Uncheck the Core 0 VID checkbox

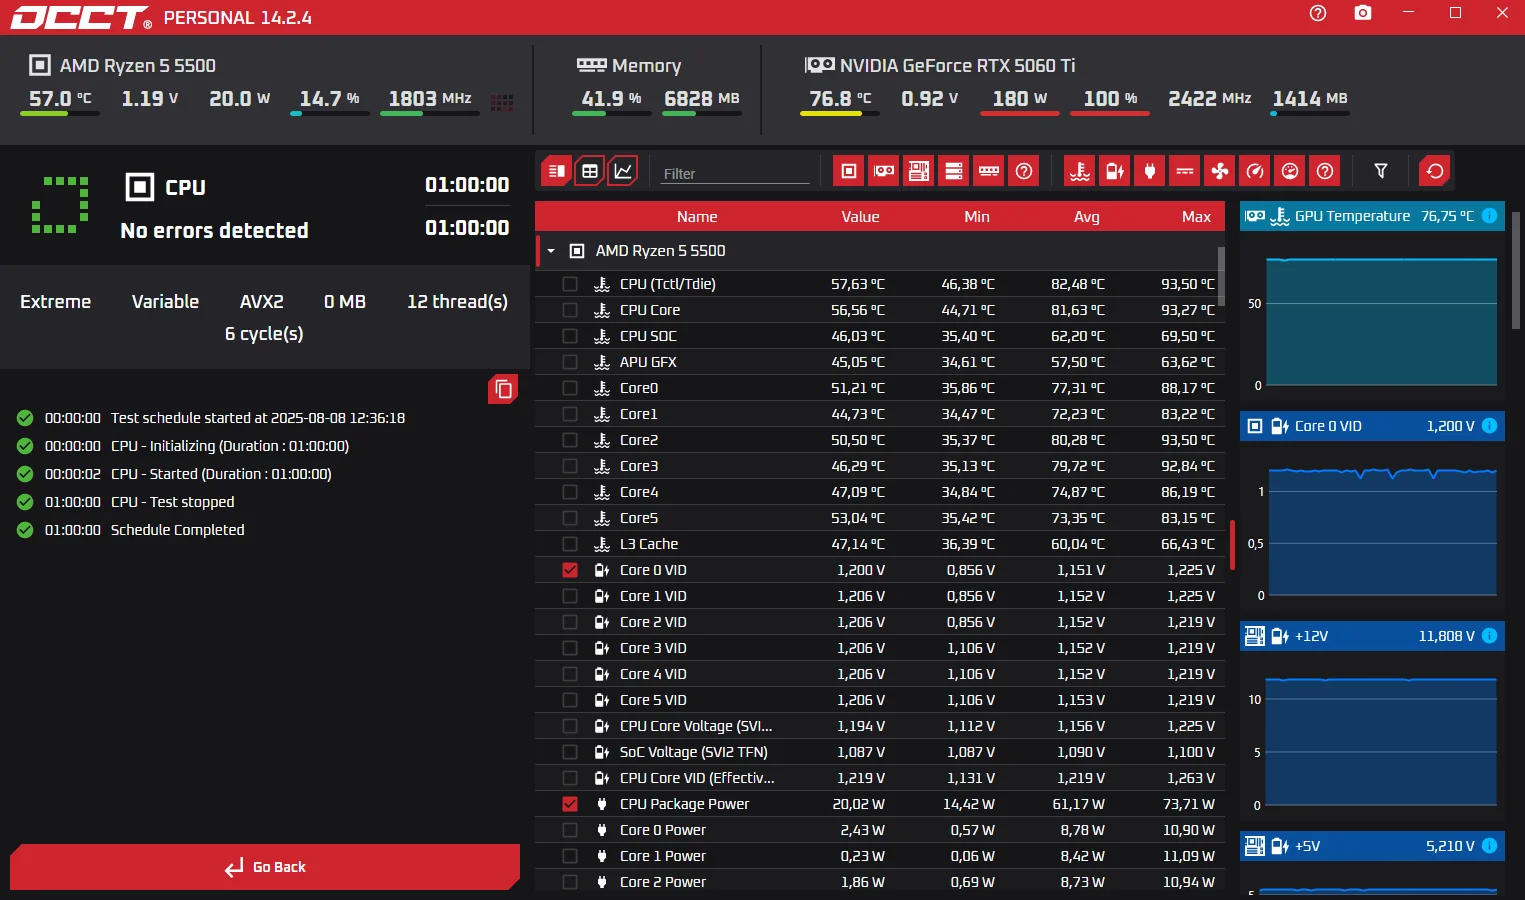tap(570, 570)
